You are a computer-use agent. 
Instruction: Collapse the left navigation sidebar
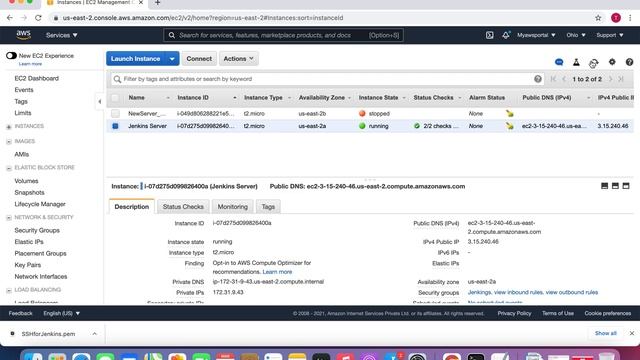coord(100,102)
